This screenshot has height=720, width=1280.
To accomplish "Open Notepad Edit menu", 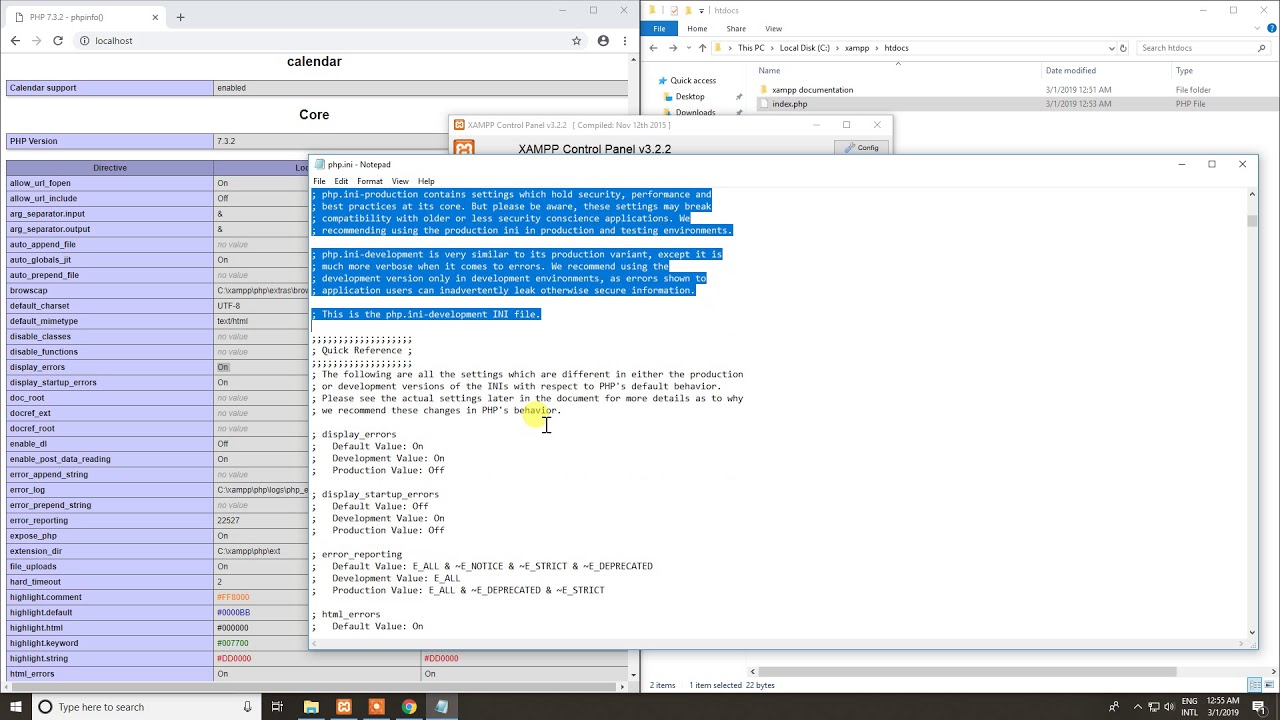I will click(x=341, y=181).
